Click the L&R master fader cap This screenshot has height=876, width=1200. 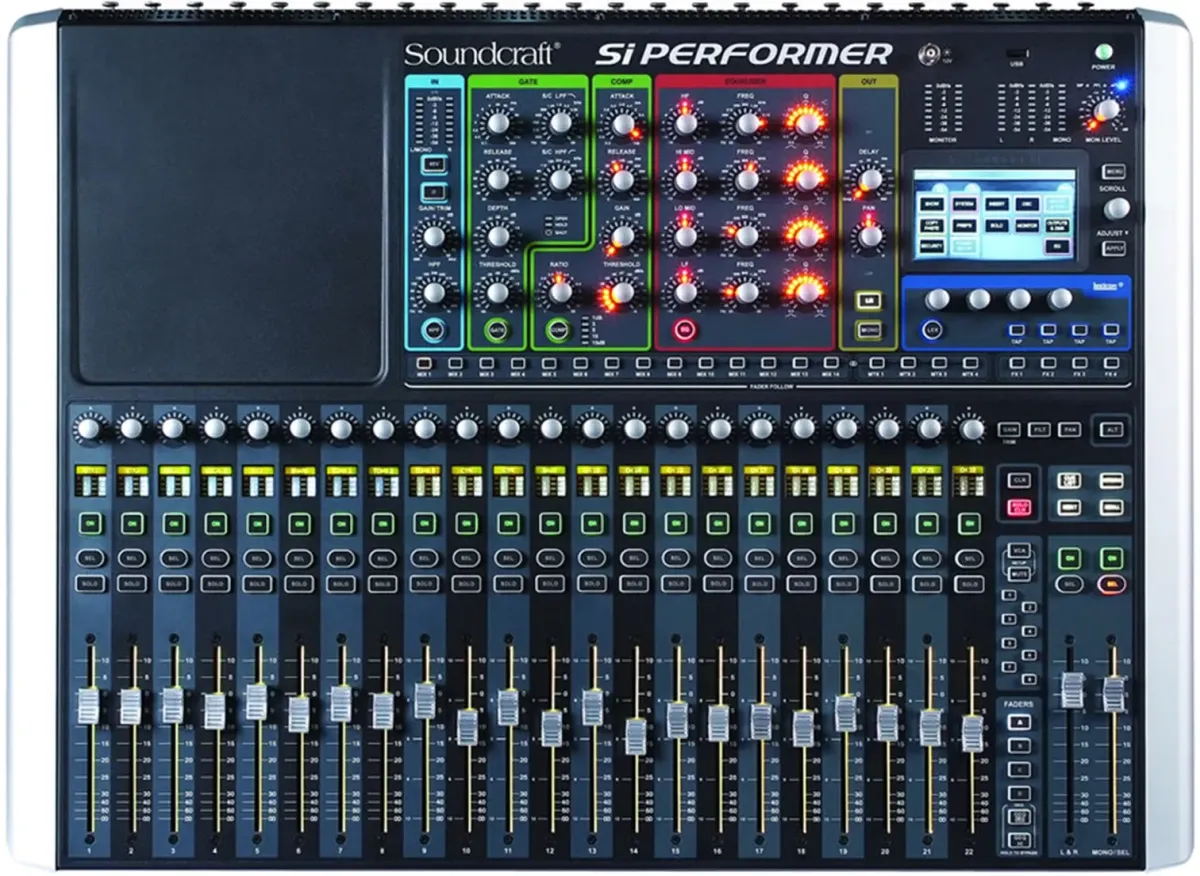click(x=1072, y=690)
